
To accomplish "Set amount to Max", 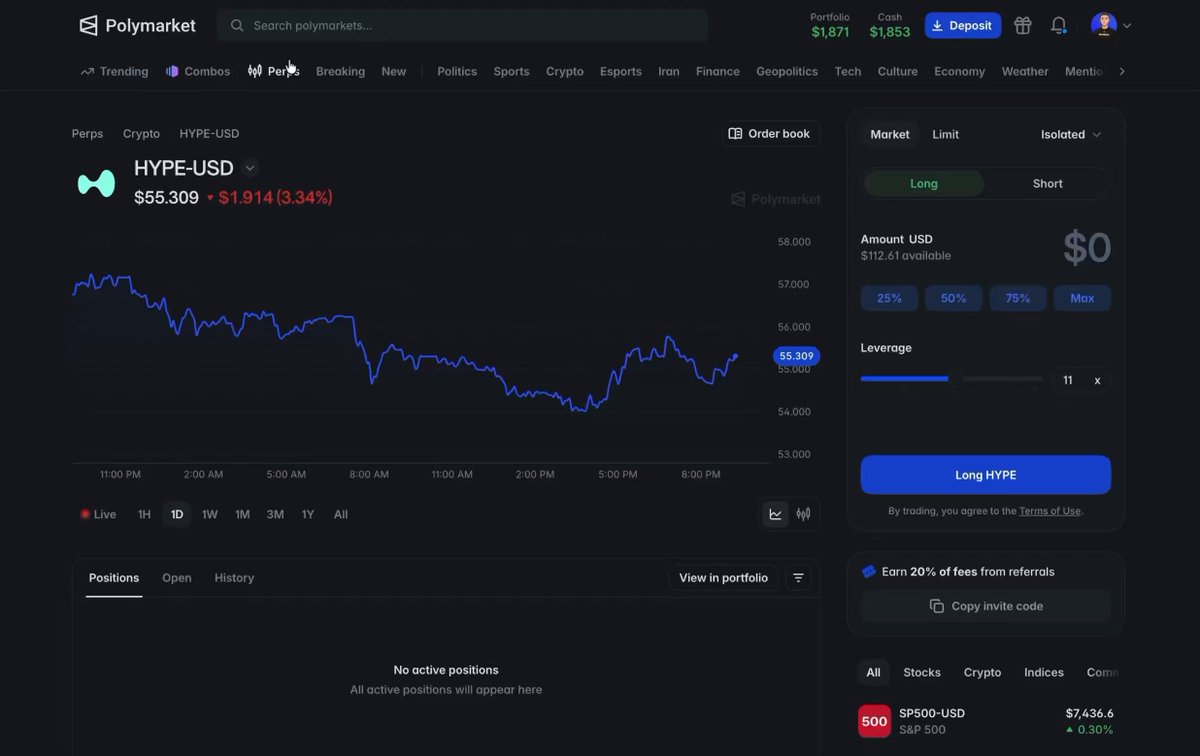I will coord(1082,298).
